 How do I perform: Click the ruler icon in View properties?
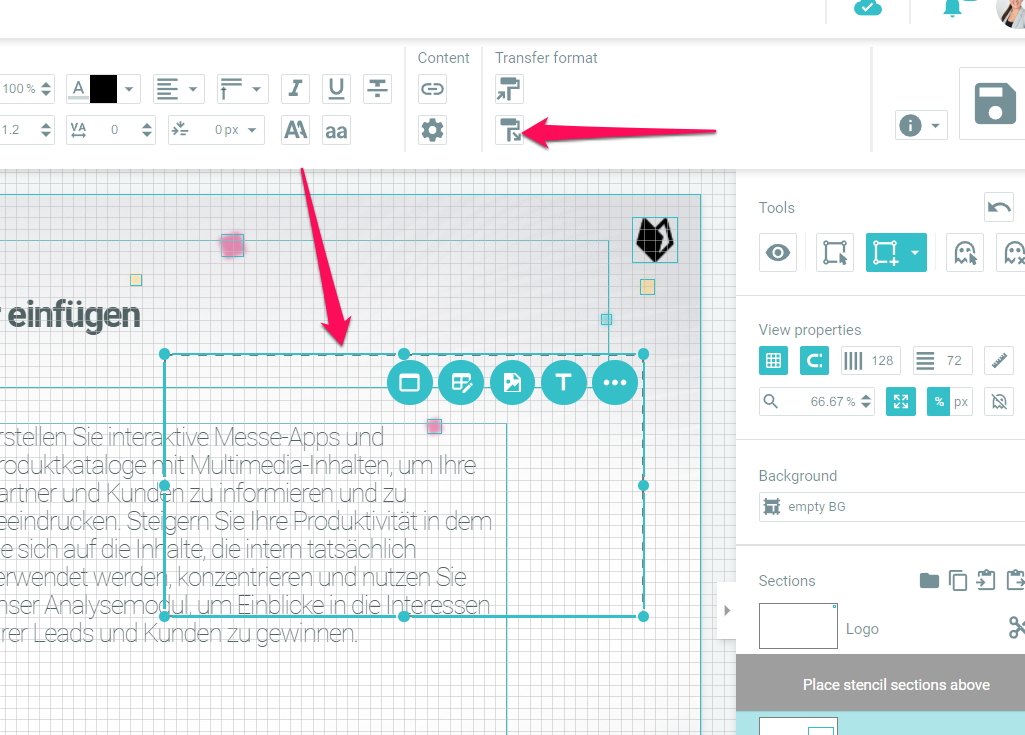[x=998, y=360]
